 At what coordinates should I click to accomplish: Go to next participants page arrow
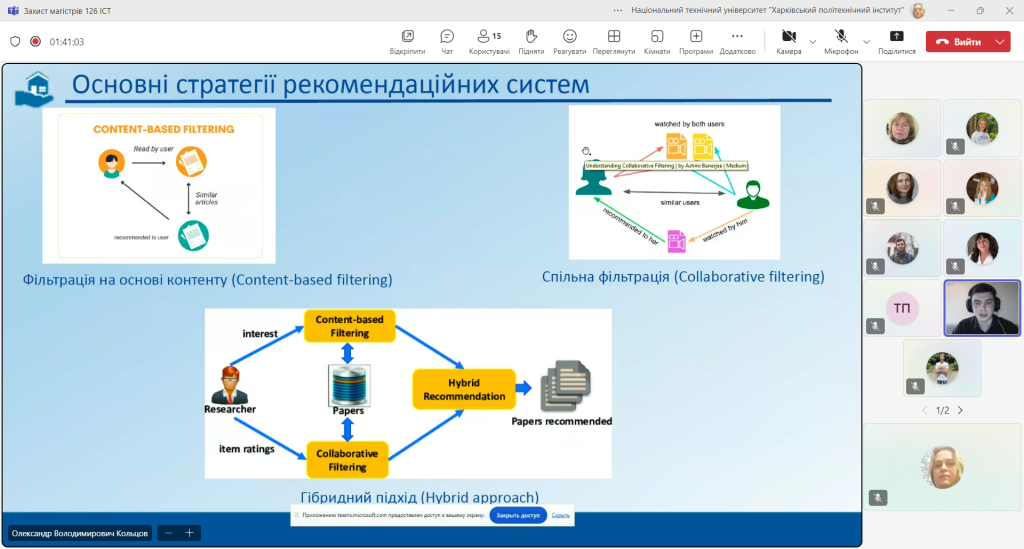(x=960, y=410)
